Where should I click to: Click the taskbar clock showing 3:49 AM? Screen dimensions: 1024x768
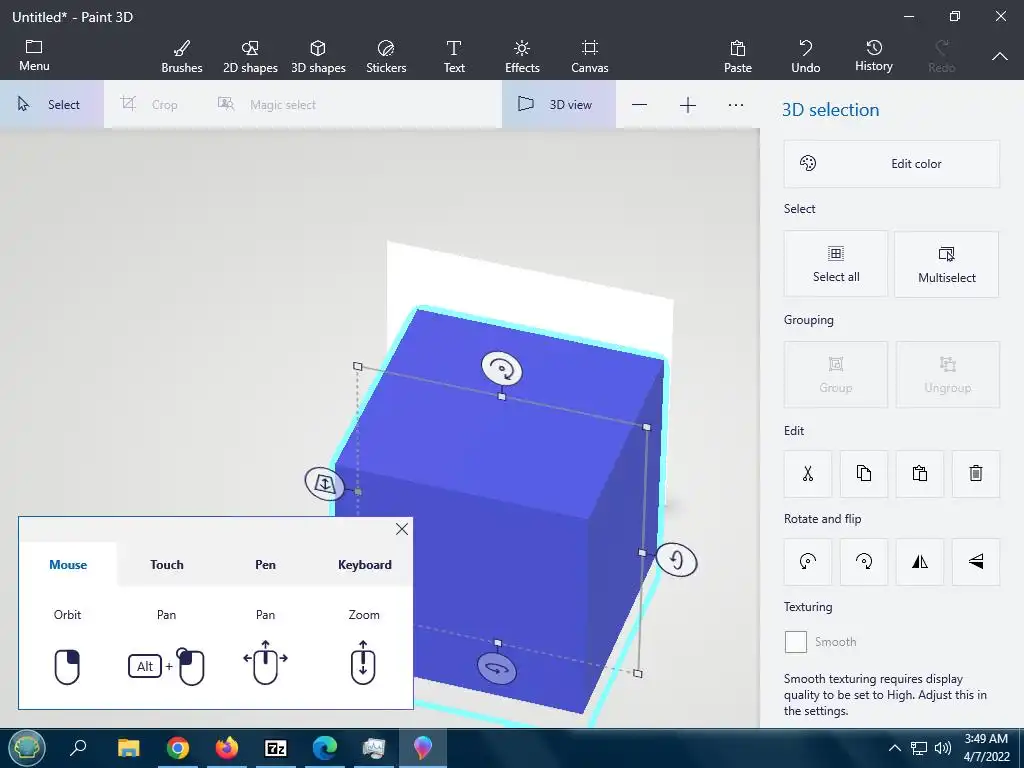click(x=987, y=748)
